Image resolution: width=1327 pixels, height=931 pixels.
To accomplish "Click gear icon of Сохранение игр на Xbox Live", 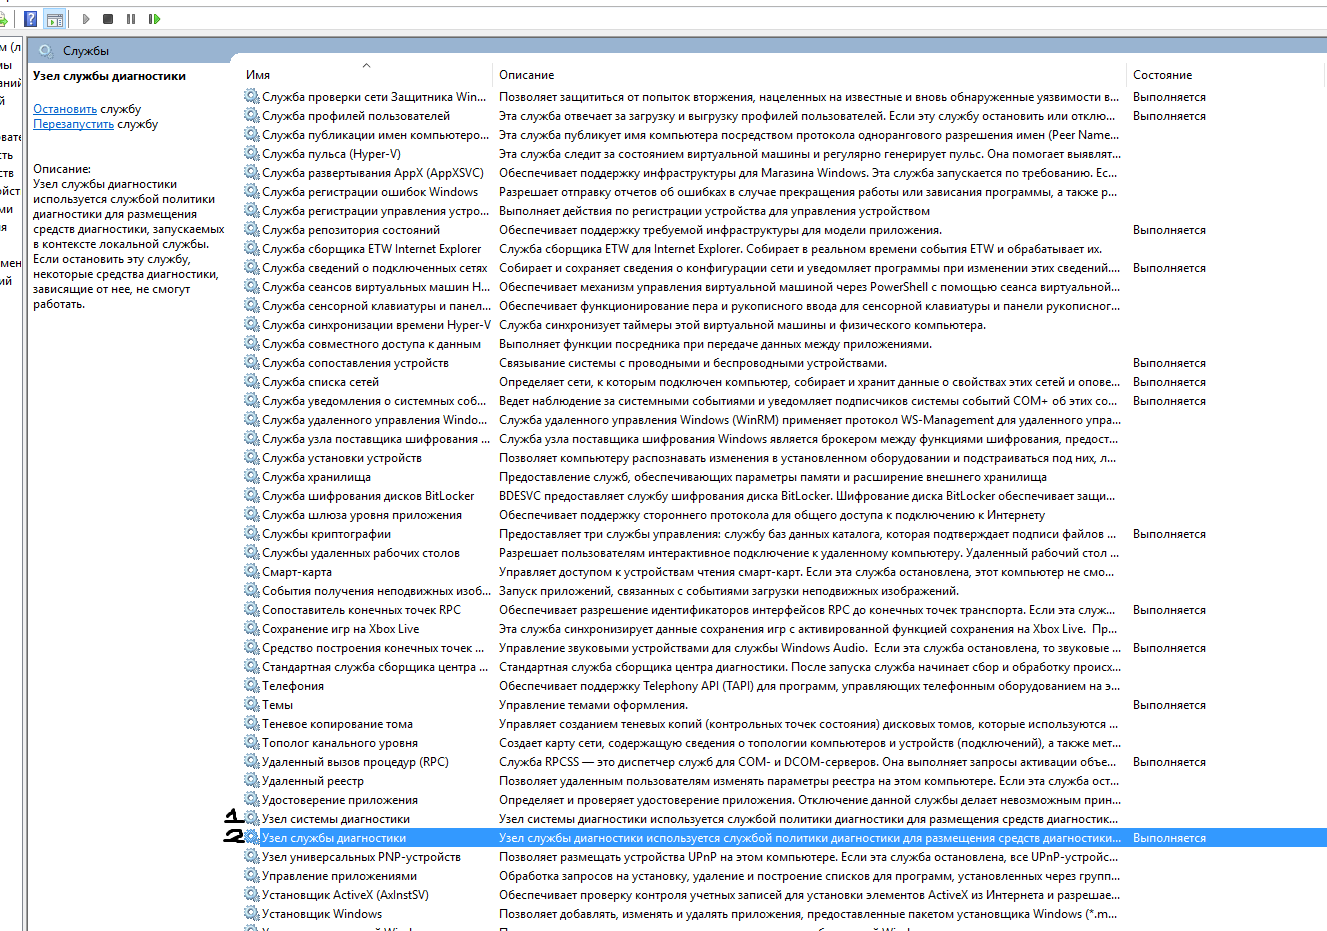I will pyautogui.click(x=252, y=629).
